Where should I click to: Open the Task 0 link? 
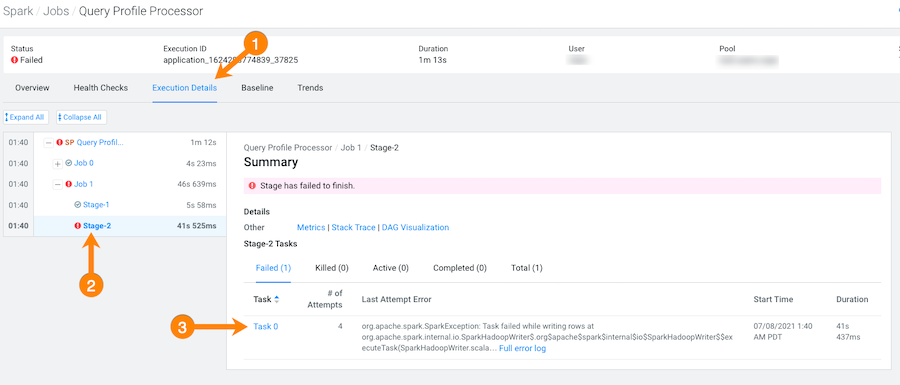click(266, 326)
